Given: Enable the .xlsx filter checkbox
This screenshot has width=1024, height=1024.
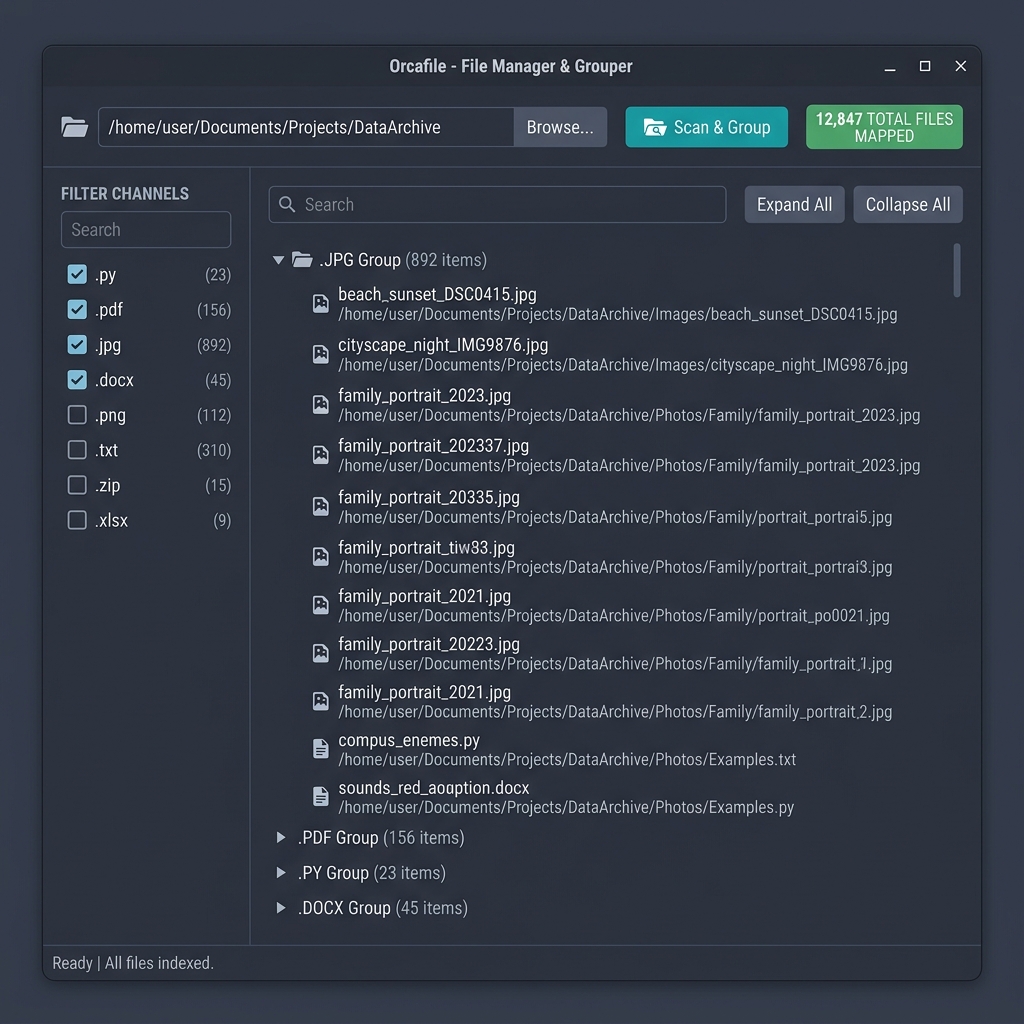Looking at the screenshot, I should 77,520.
